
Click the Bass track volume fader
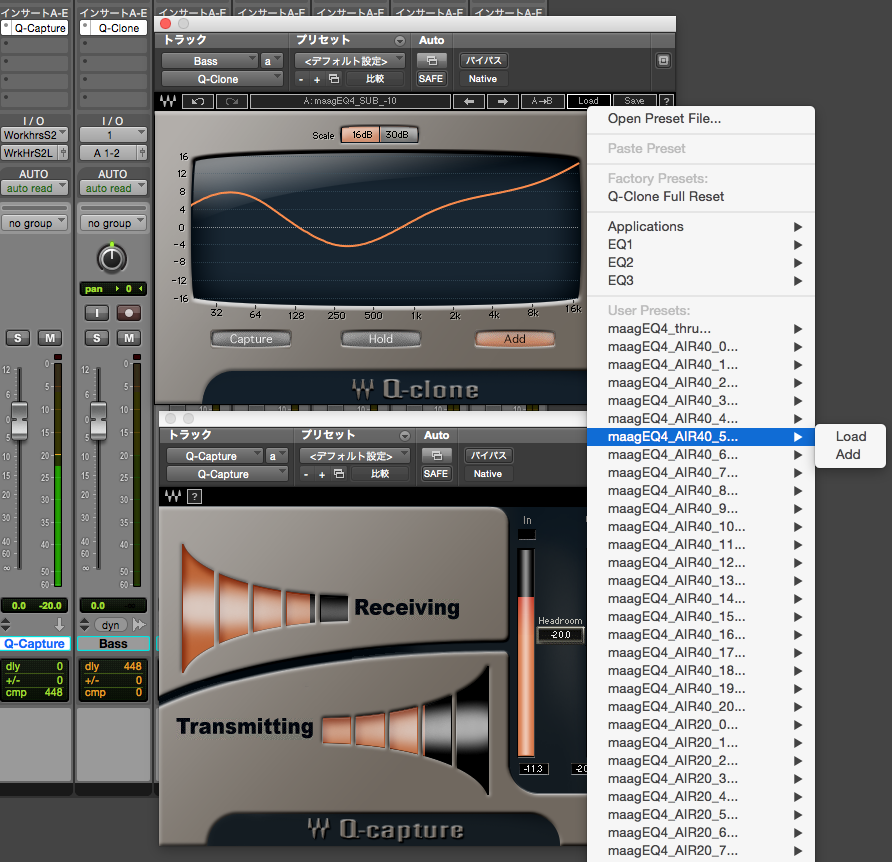point(98,421)
